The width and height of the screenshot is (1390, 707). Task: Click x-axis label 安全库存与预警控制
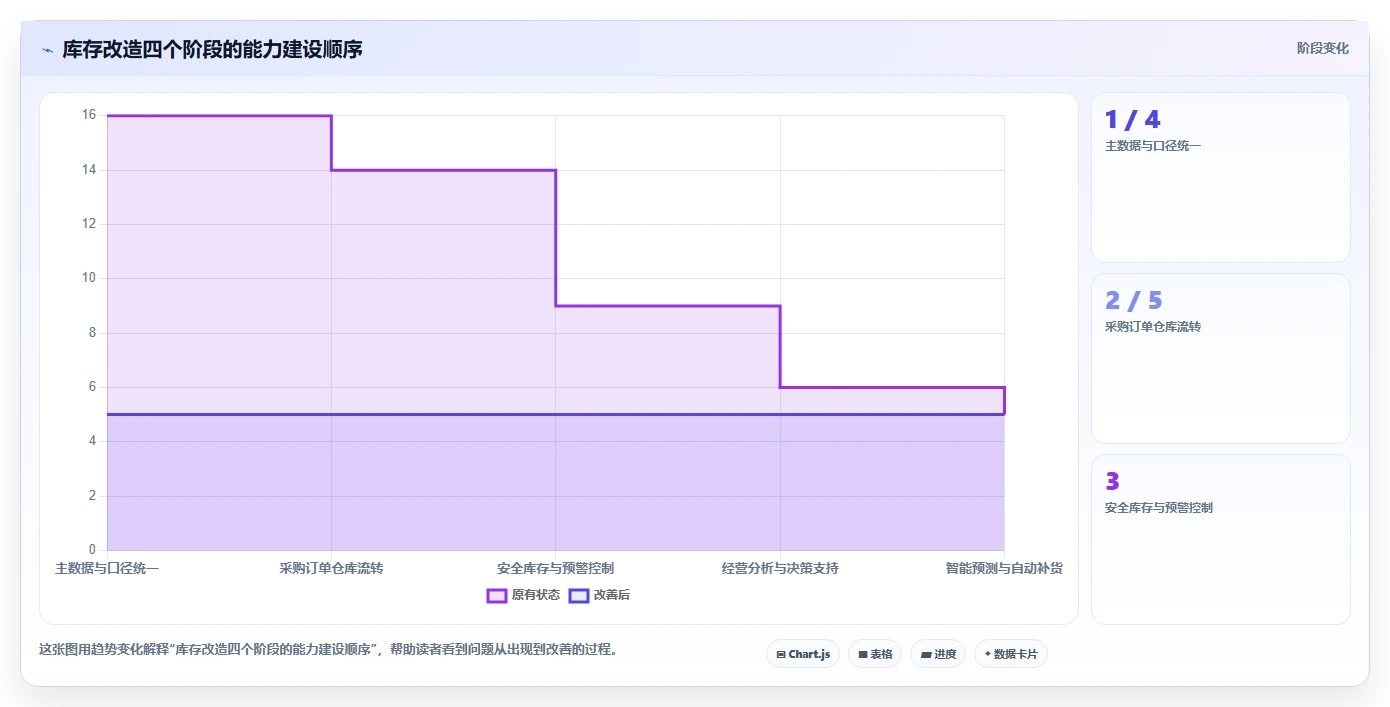point(555,568)
